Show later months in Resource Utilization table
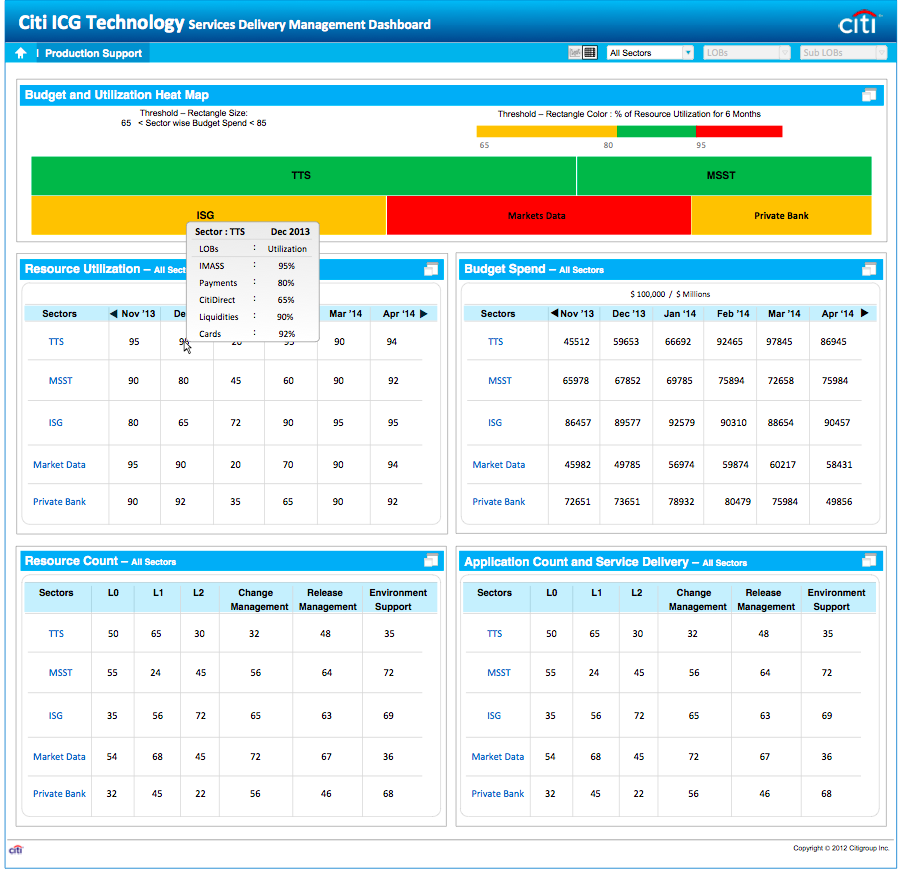902x872 pixels. tap(424, 313)
